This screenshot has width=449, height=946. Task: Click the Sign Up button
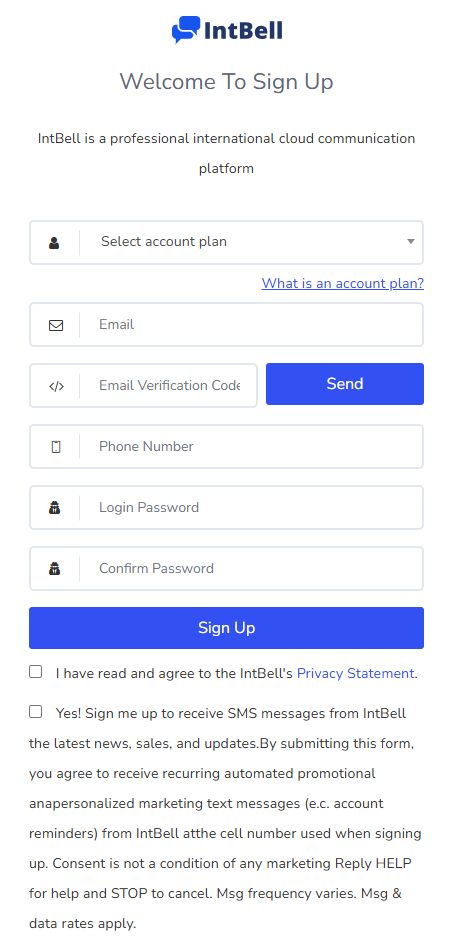(x=226, y=628)
